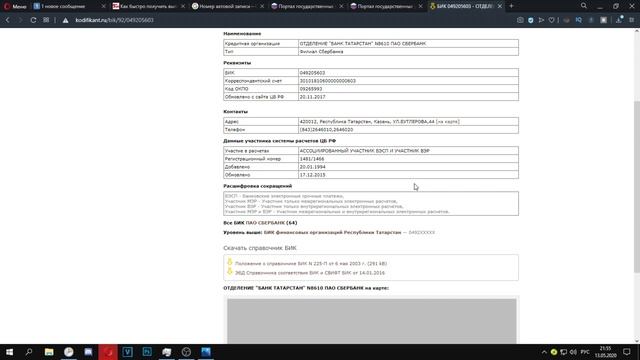Open the 'на карте' link beside the address
Viewport: 640px width, 360px height.
[x=448, y=122]
